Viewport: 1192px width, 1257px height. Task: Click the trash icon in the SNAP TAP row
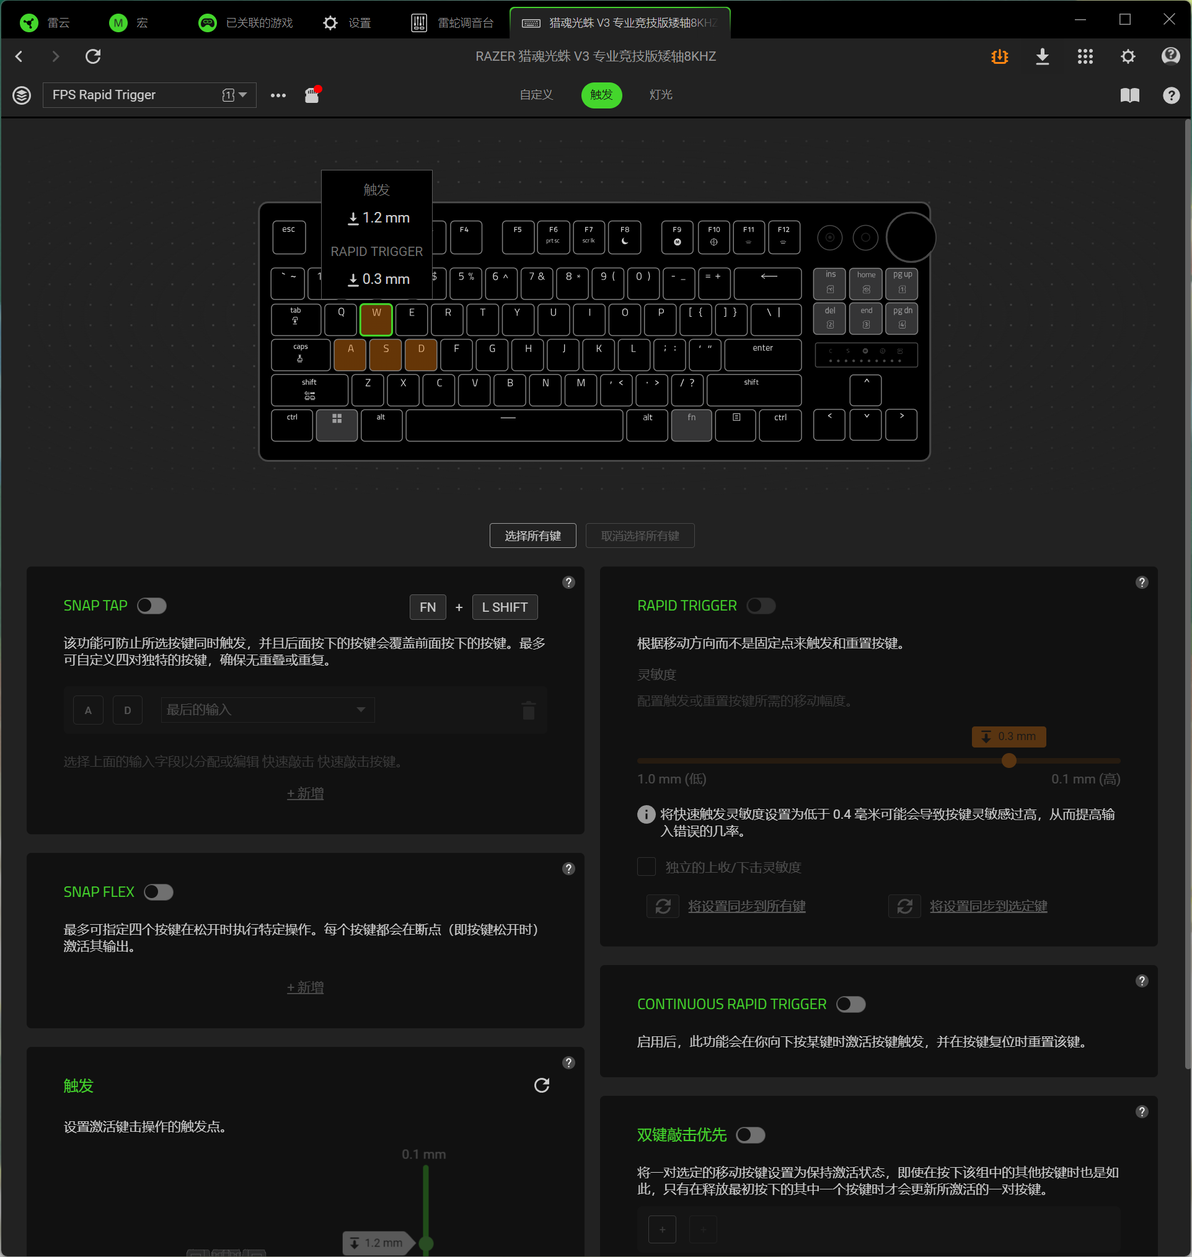[x=529, y=710]
